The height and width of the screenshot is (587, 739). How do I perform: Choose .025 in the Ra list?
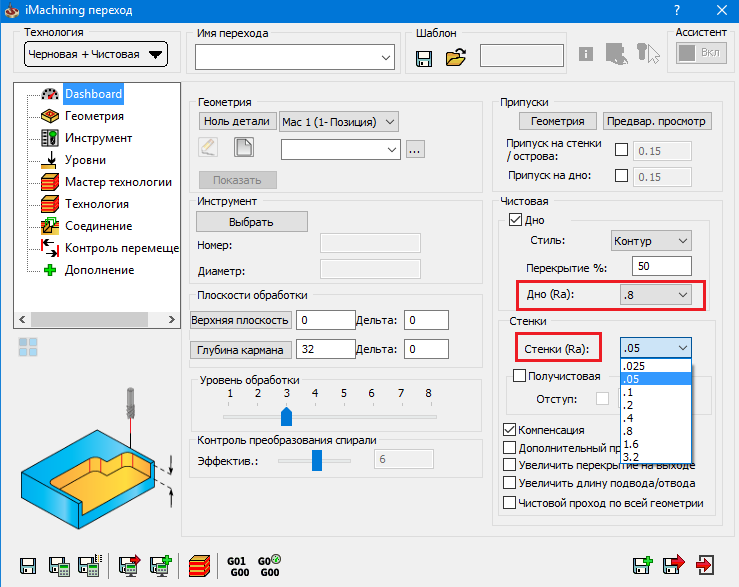[656, 366]
